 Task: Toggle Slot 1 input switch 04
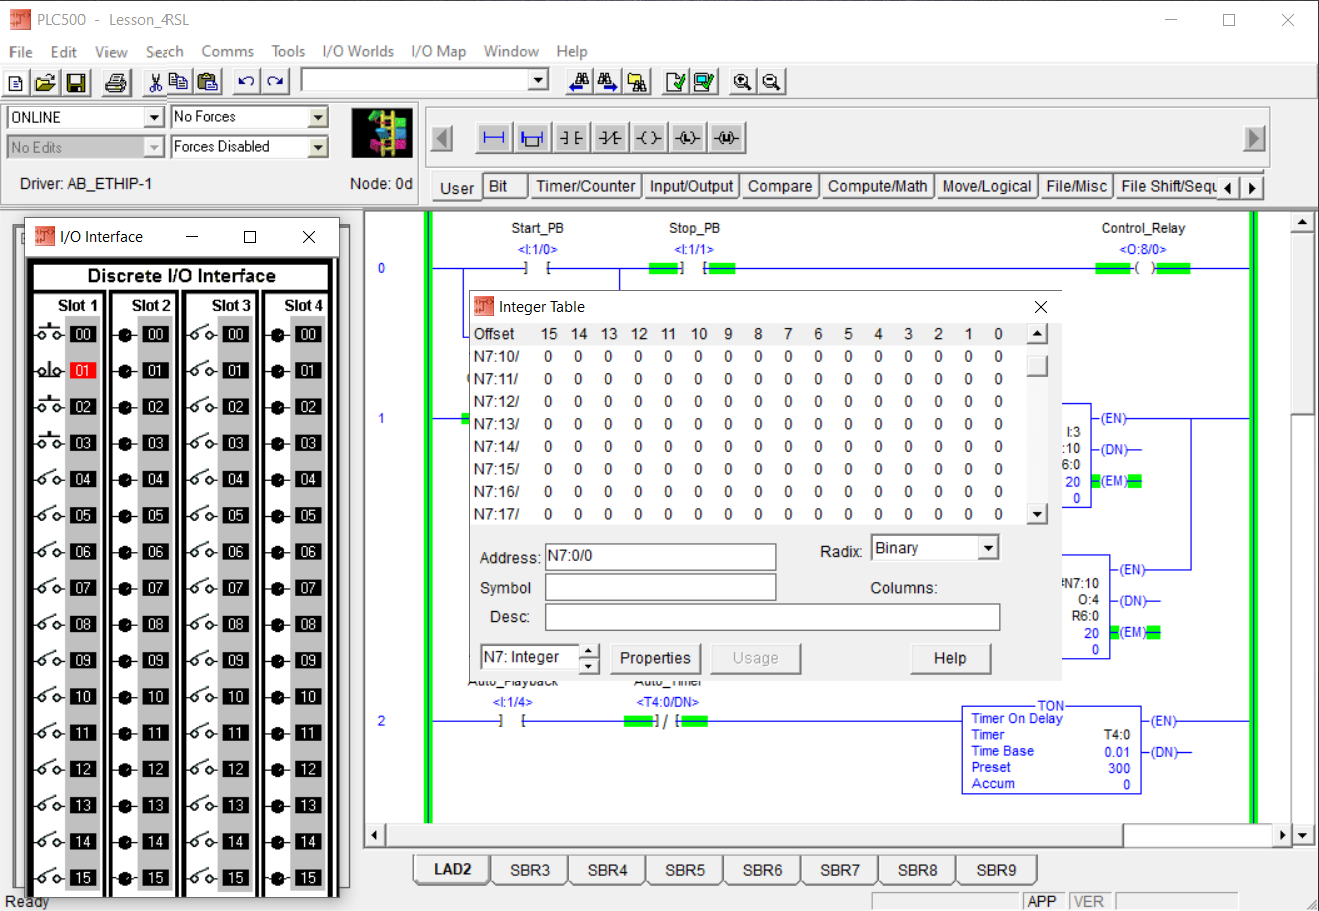click(50, 479)
